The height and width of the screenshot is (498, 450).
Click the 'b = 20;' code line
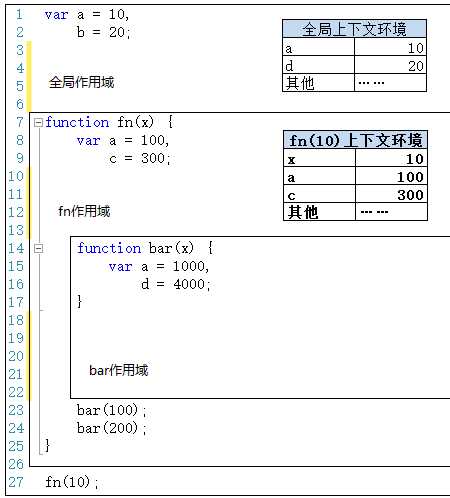[x=104, y=32]
